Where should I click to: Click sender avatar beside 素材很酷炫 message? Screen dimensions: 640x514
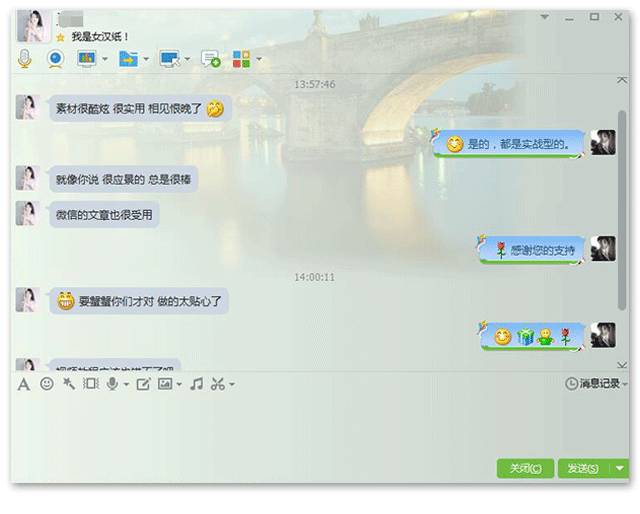(28, 107)
